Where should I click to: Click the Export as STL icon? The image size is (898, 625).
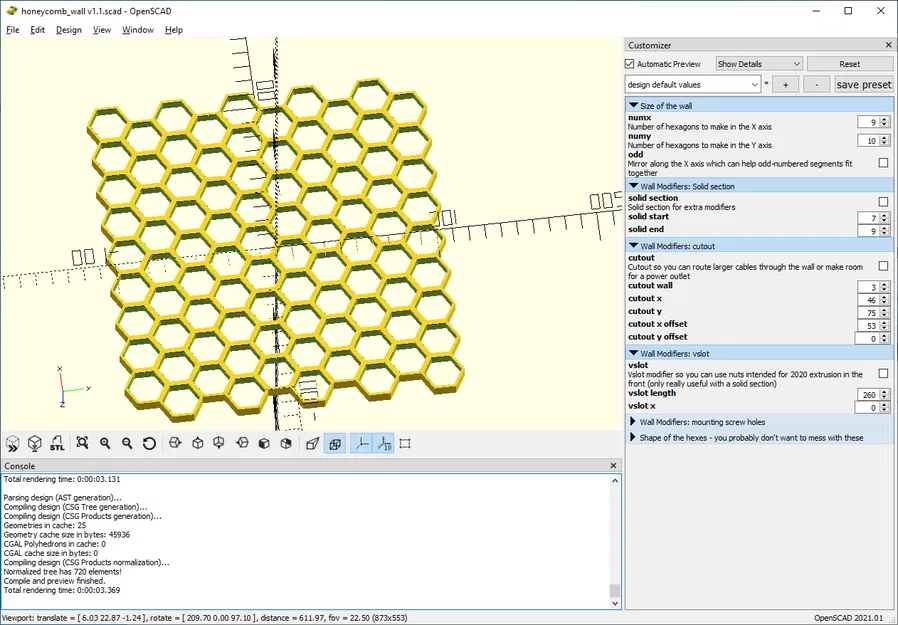pyautogui.click(x=57, y=443)
